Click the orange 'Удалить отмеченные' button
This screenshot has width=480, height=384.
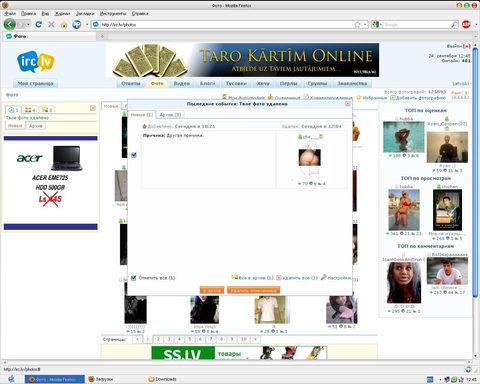coord(253,290)
